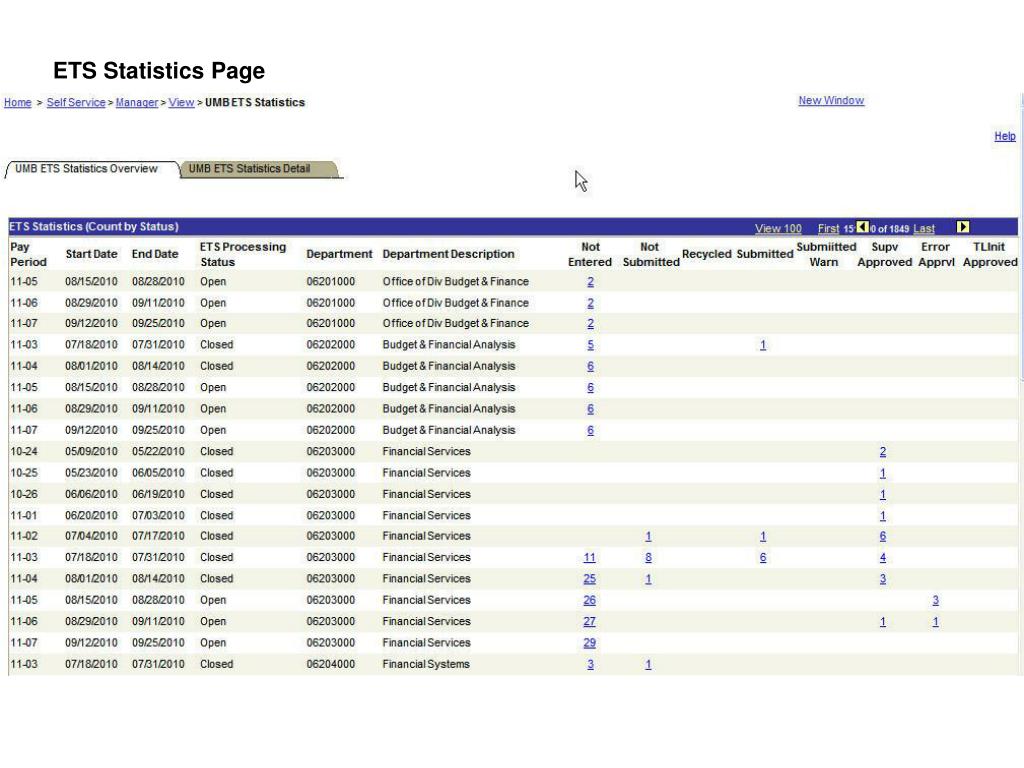Click Supv Approved count 2 for period 10-24
This screenshot has width=1024, height=768.
click(882, 452)
